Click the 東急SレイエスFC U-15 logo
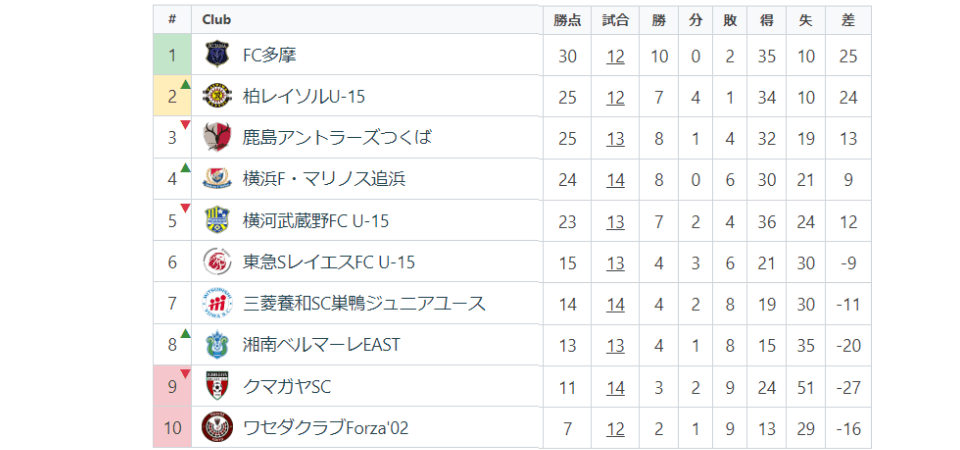The image size is (960, 450). pos(217,262)
